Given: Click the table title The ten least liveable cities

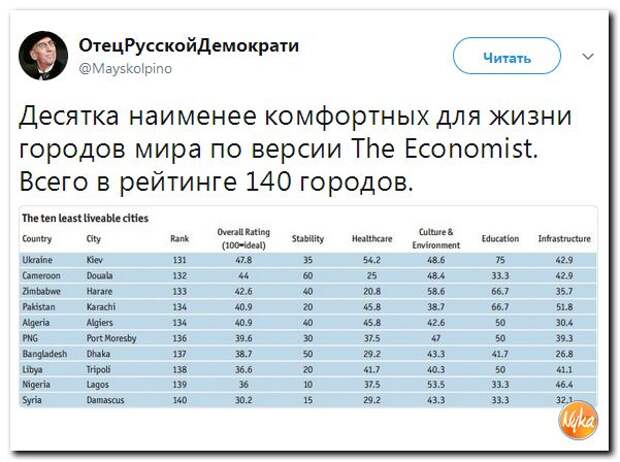Looking at the screenshot, I should (x=85, y=218).
